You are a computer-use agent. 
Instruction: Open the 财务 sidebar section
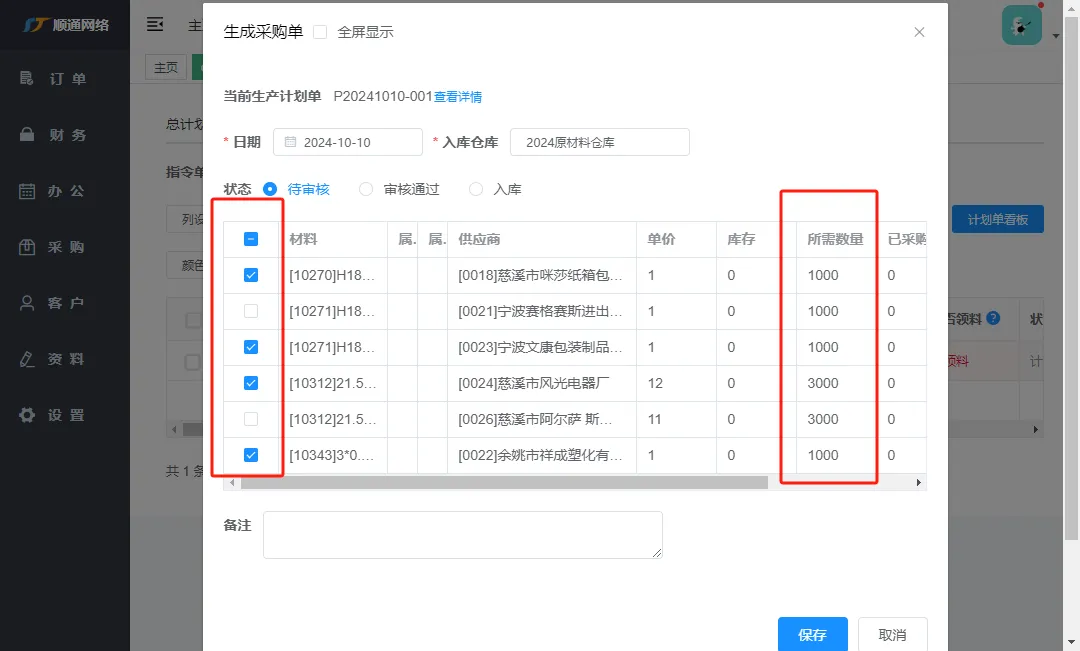(54, 134)
